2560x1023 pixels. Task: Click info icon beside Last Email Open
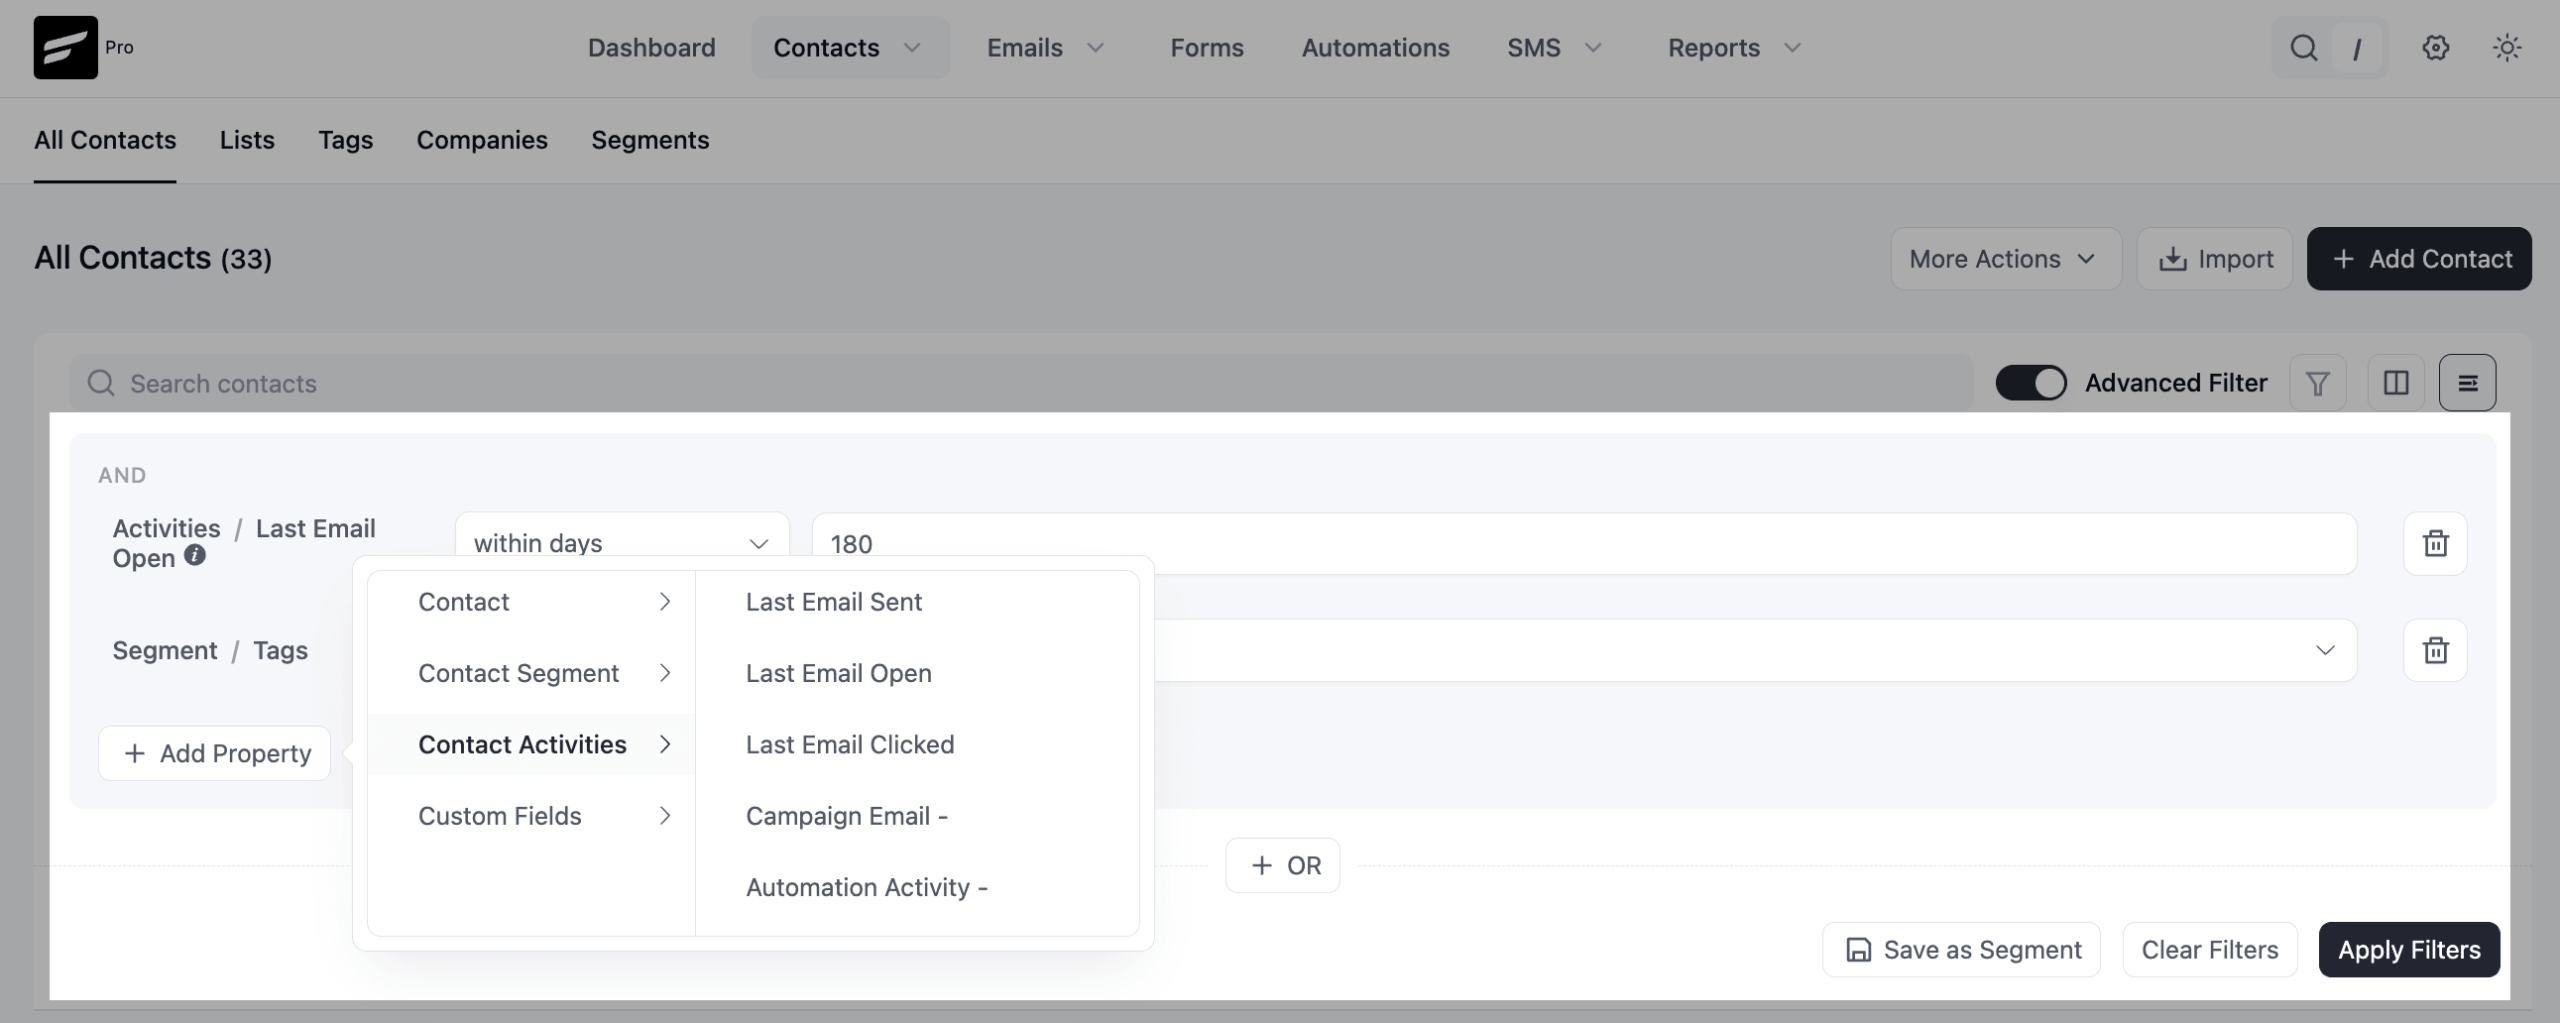(x=195, y=555)
